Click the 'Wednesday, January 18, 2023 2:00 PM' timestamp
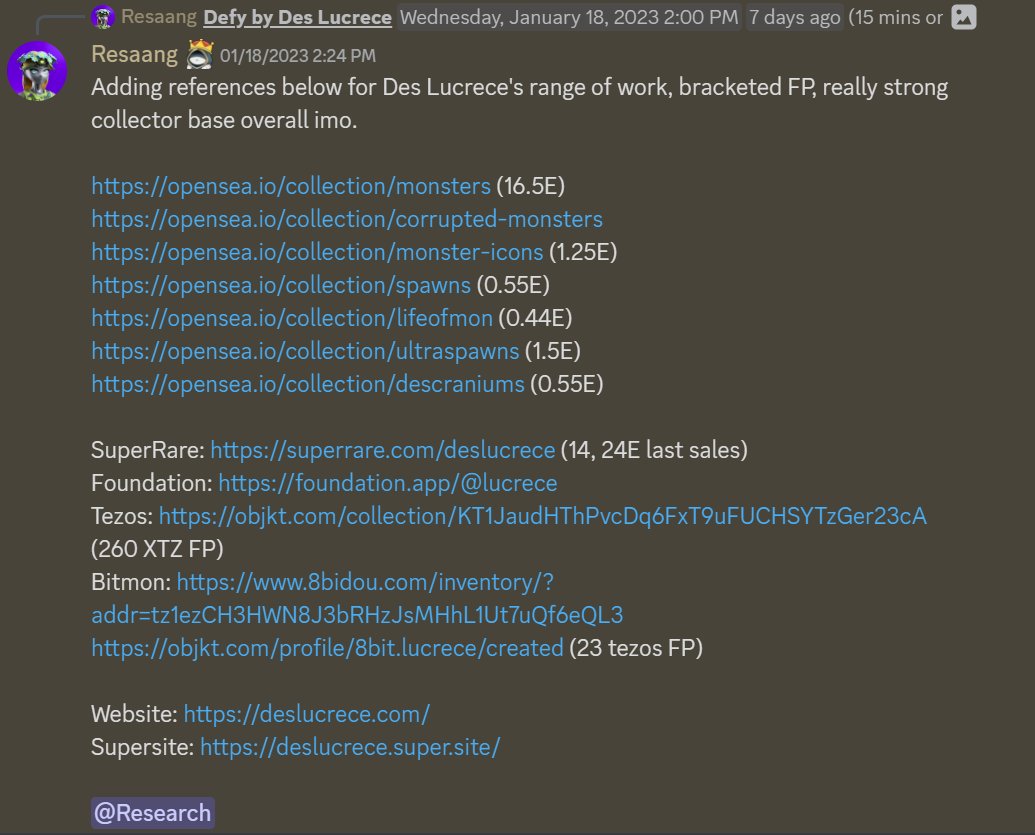This screenshot has width=1035, height=835. tap(569, 17)
